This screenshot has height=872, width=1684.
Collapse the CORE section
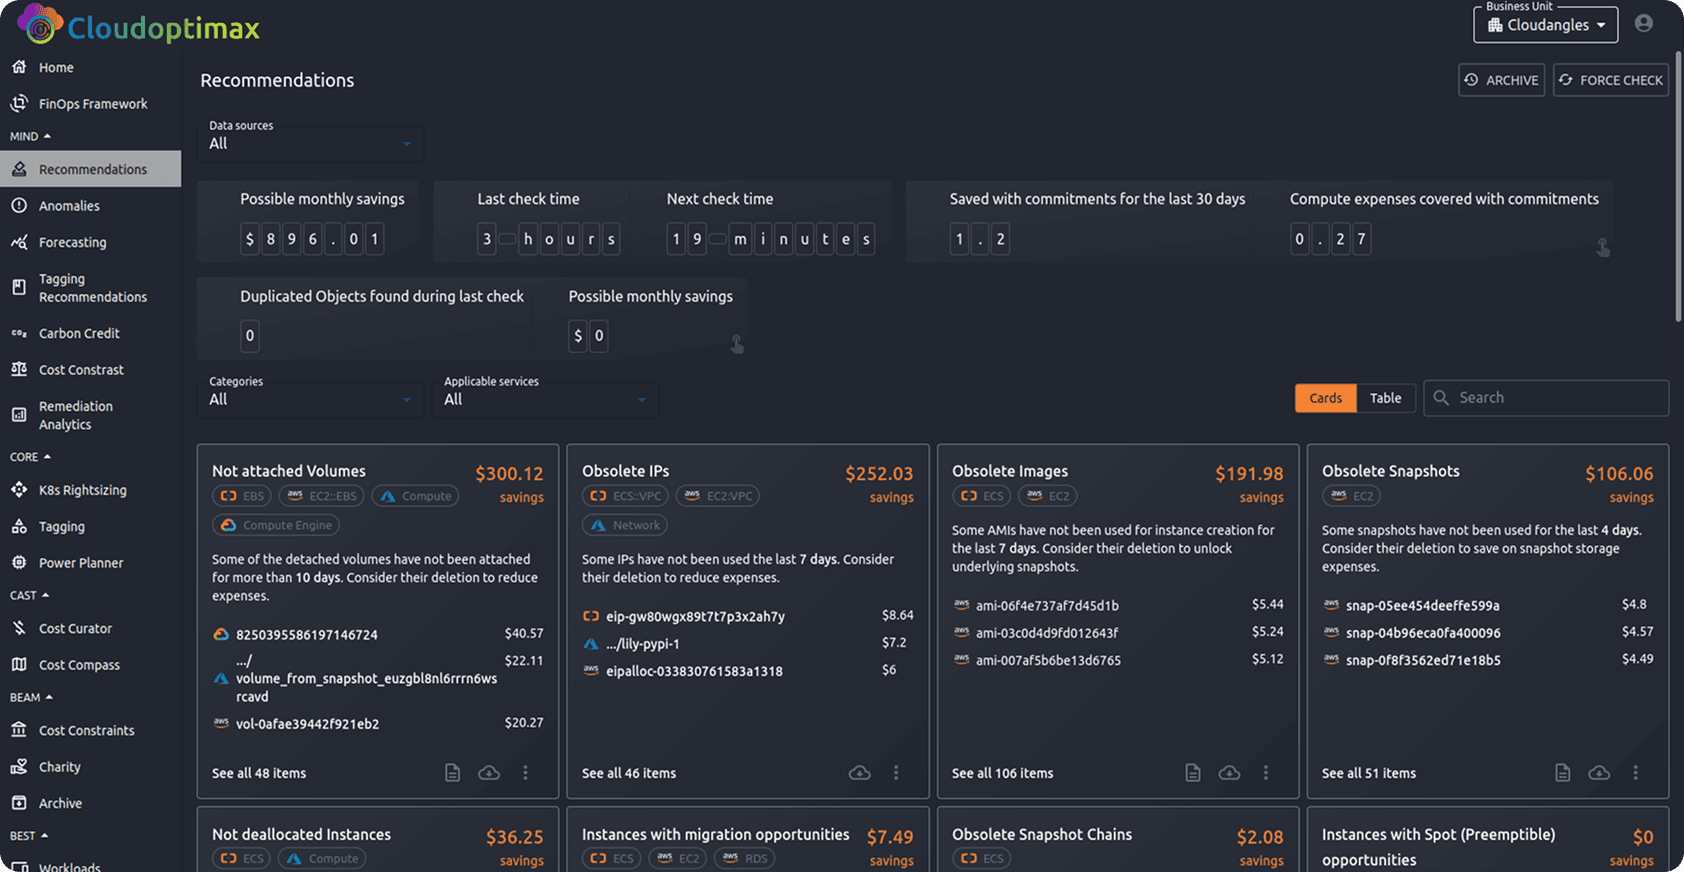(x=30, y=457)
